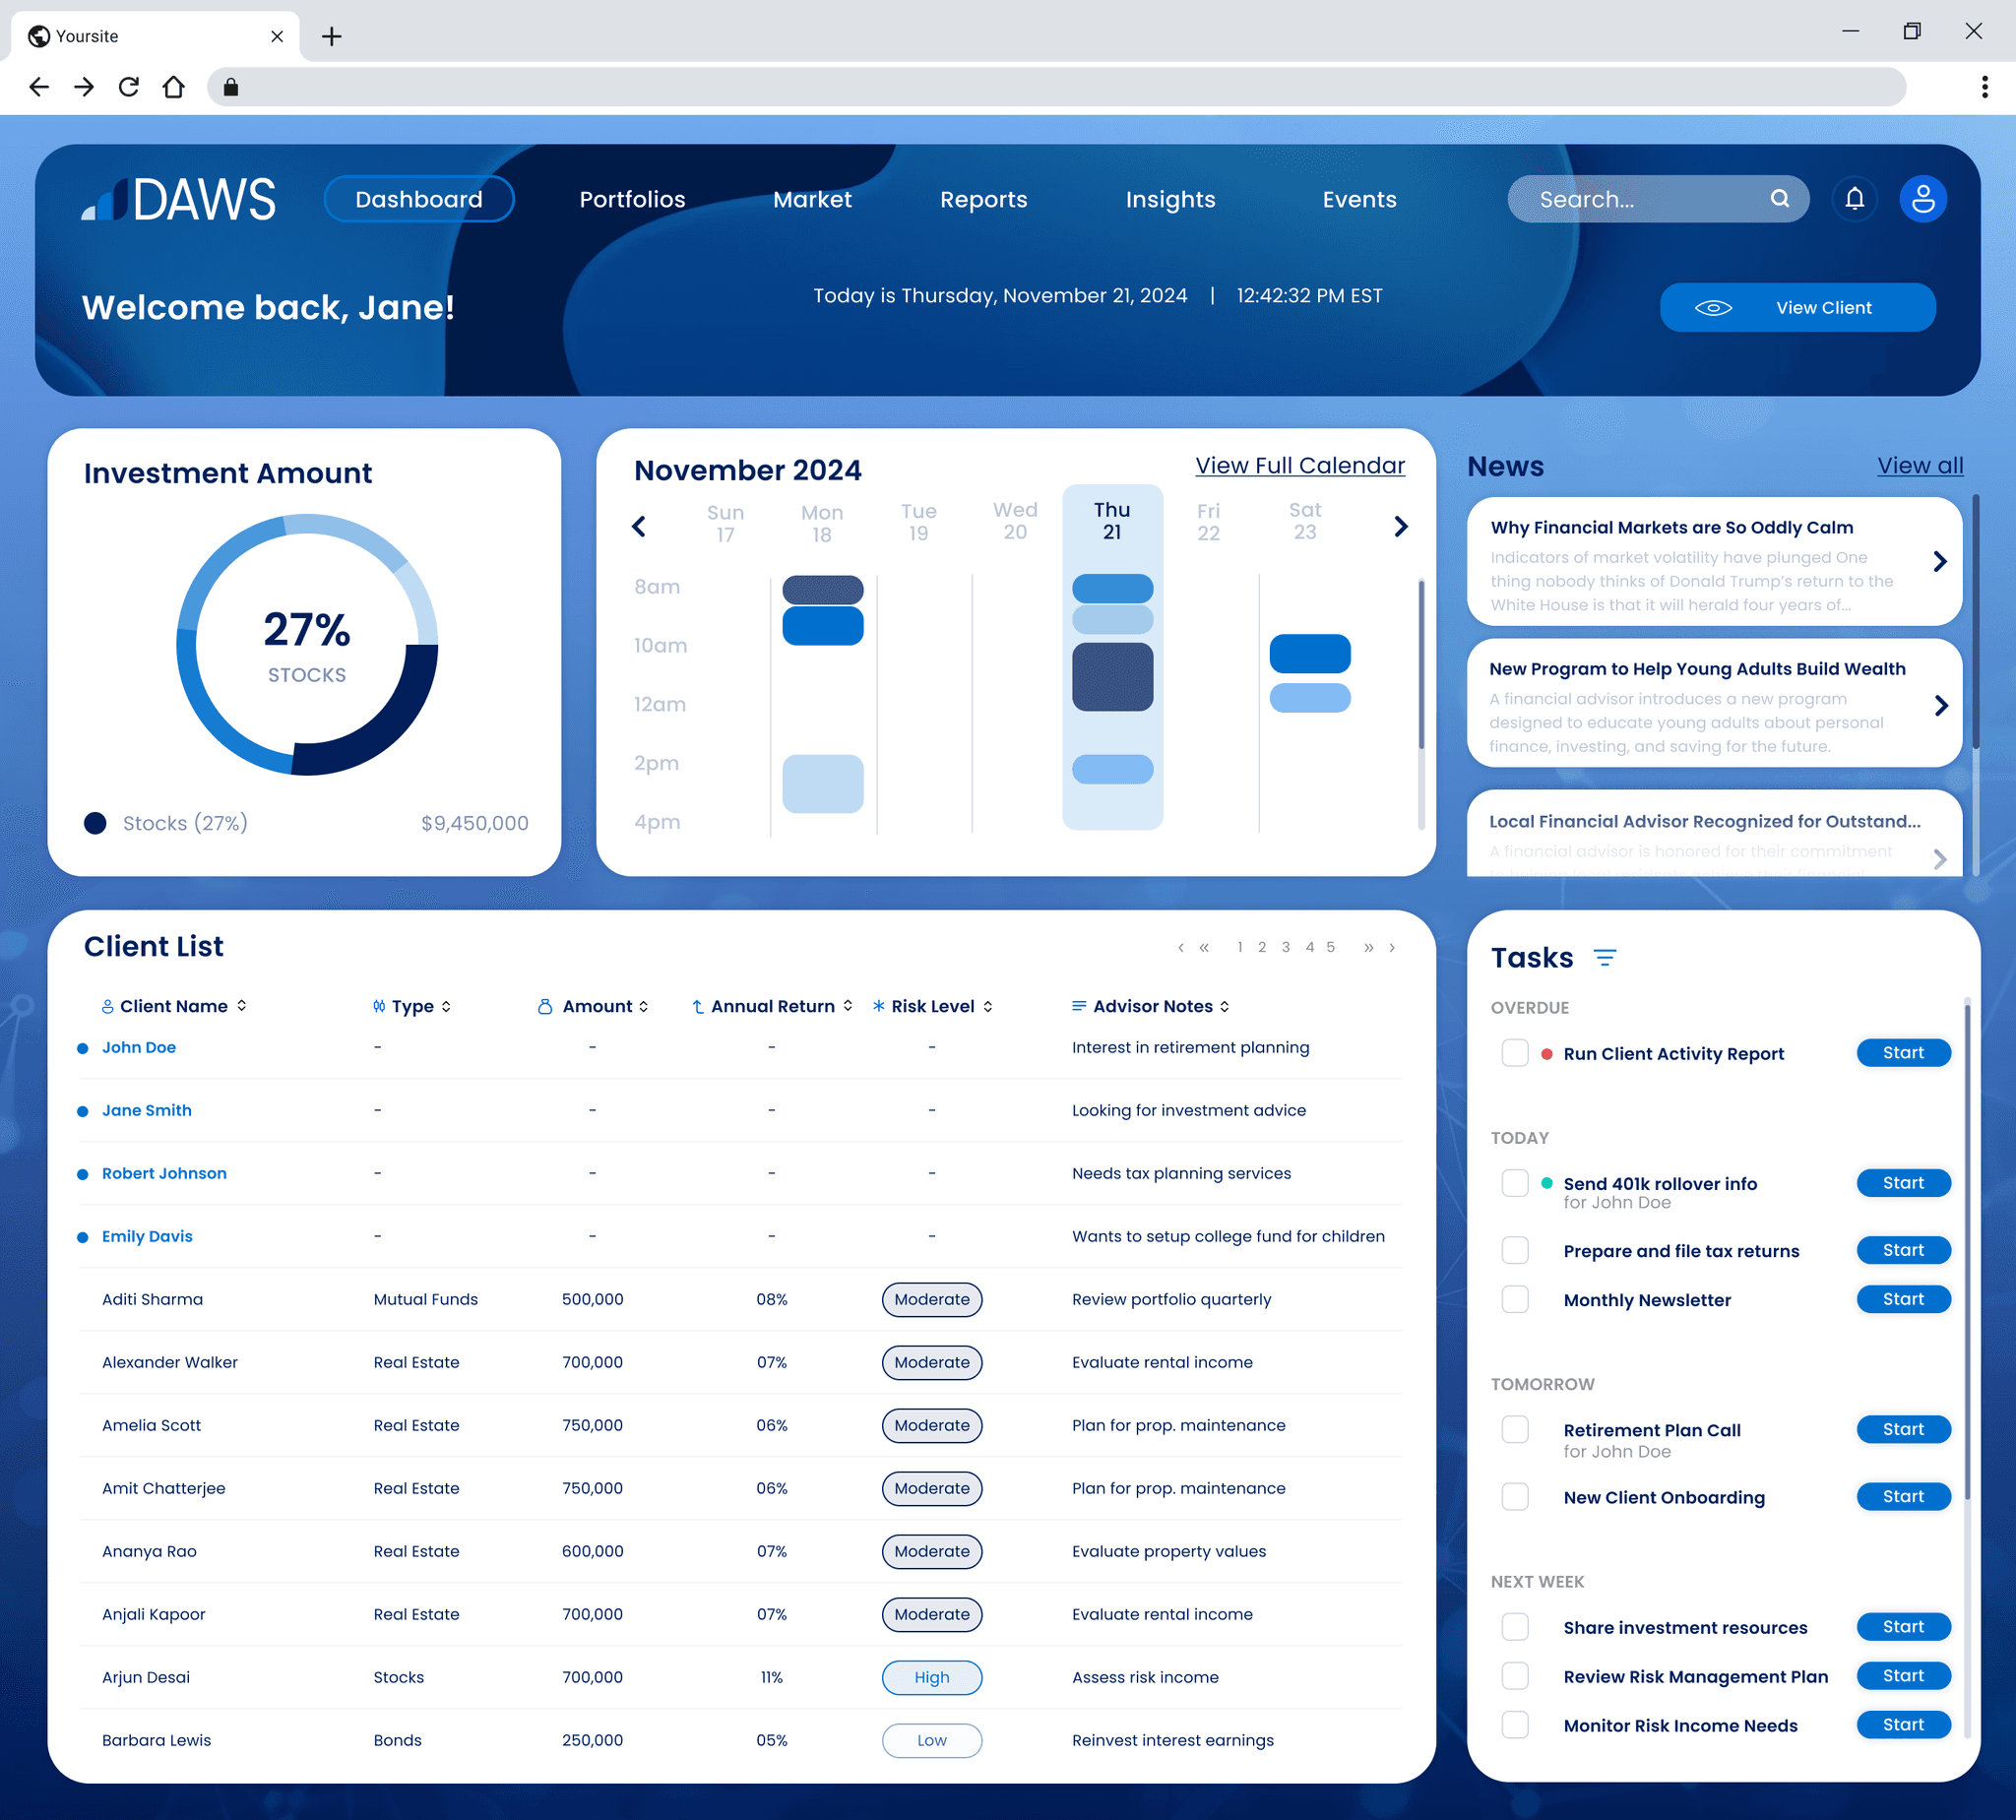Reload the browser page
This screenshot has height=1820, width=2016.
[128, 87]
